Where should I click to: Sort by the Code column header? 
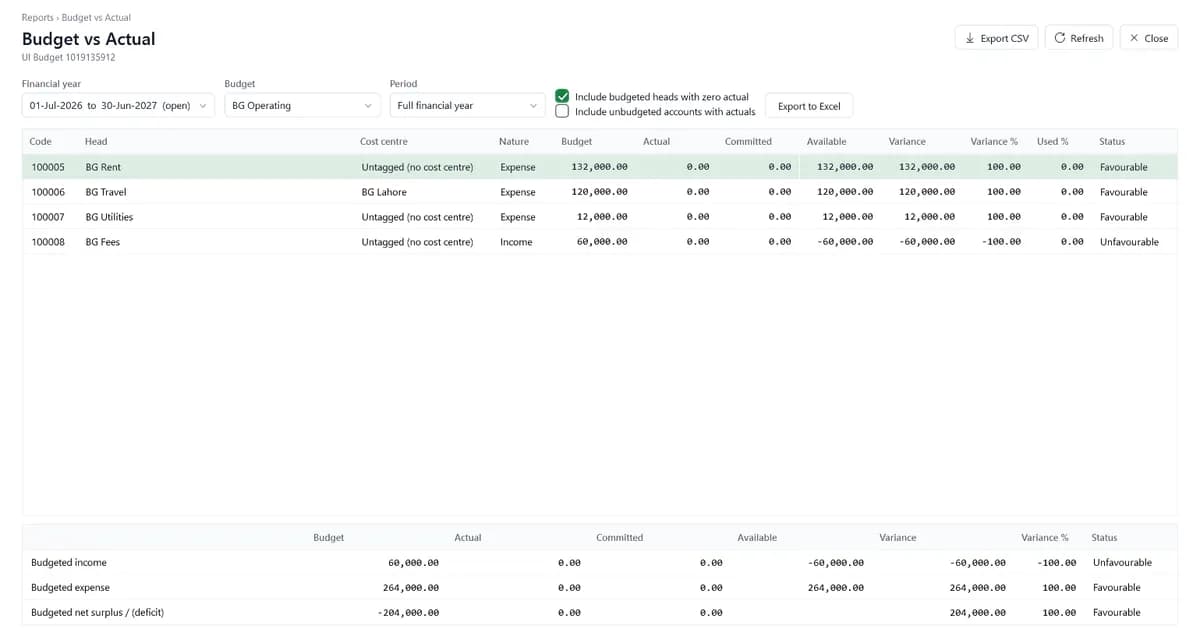[41, 141]
